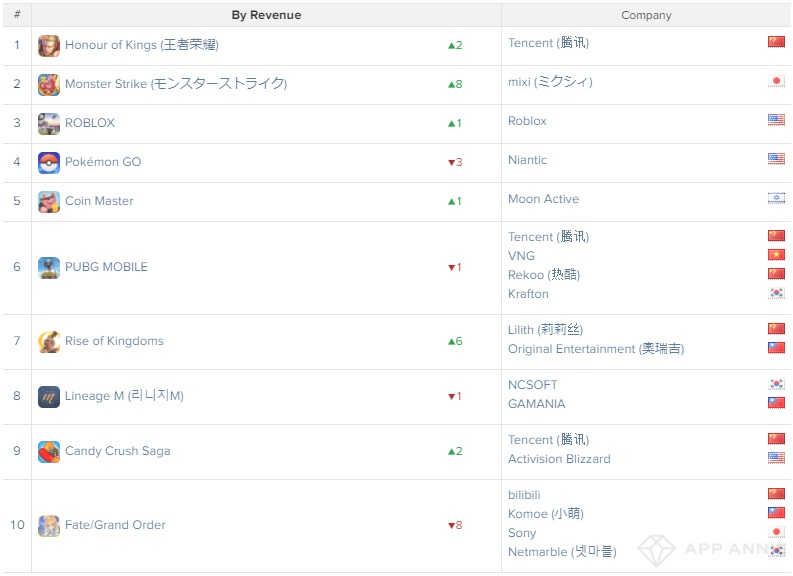Open the Candy Crush Saga icon
The image size is (793, 576).
49,452
